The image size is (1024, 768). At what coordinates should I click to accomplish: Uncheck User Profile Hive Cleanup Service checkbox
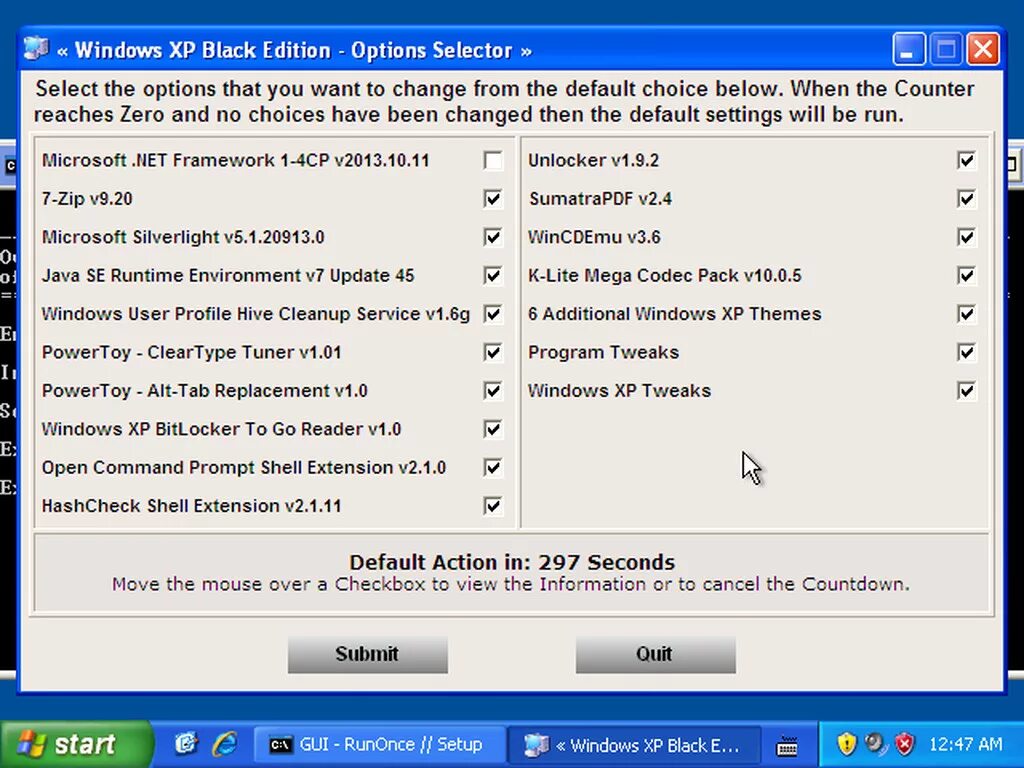pos(493,314)
